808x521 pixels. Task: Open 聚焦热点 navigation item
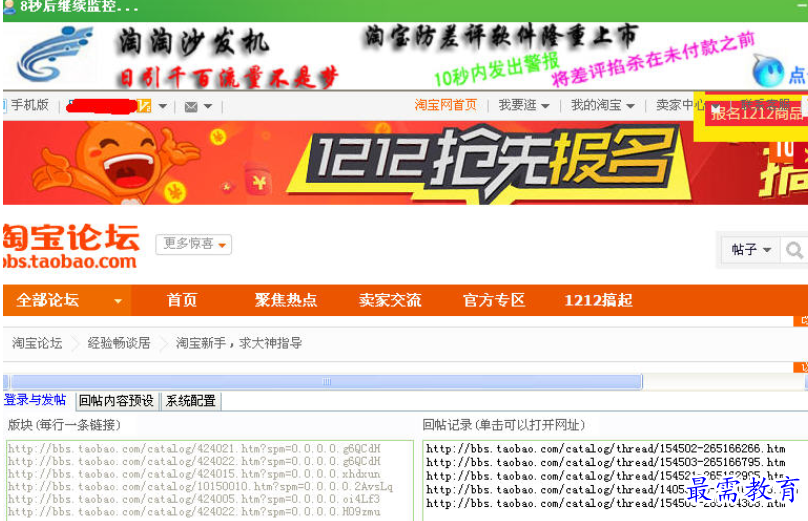coord(285,300)
